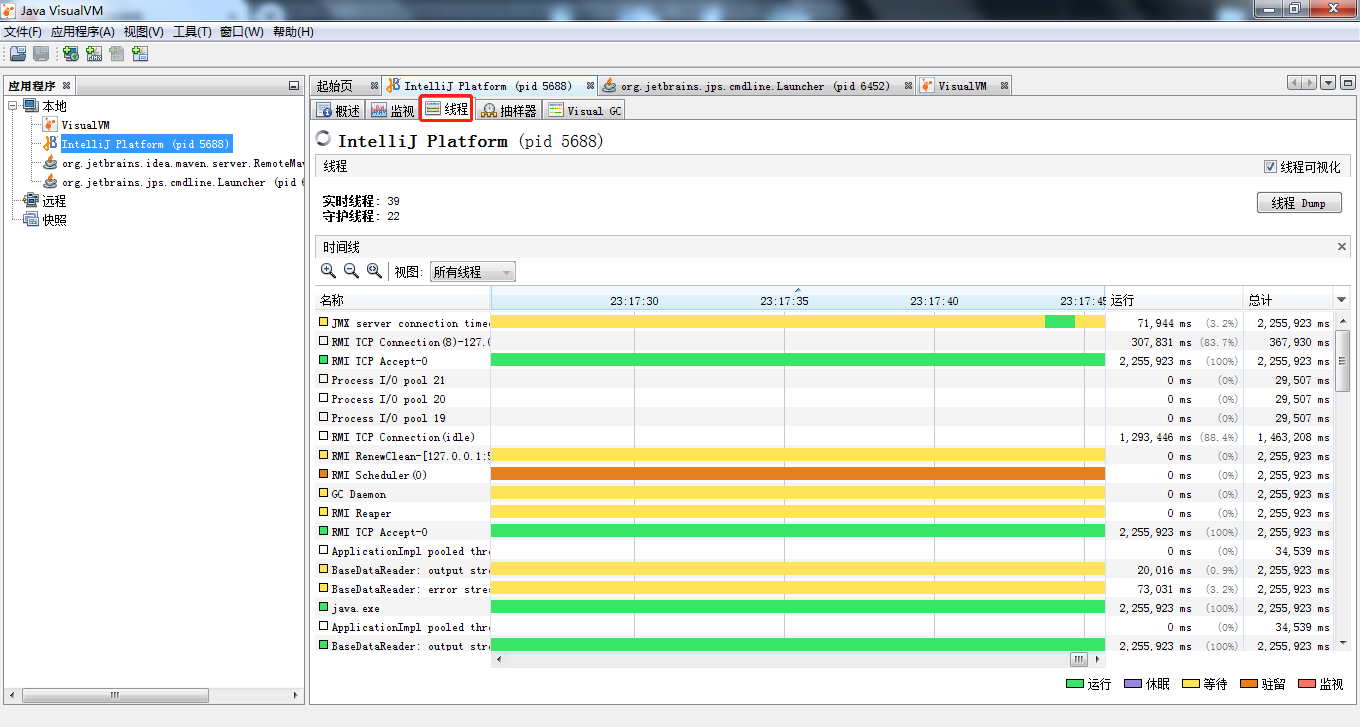Switch to the 起始页 start page tab
Viewport: 1360px width, 727px height.
click(x=346, y=86)
